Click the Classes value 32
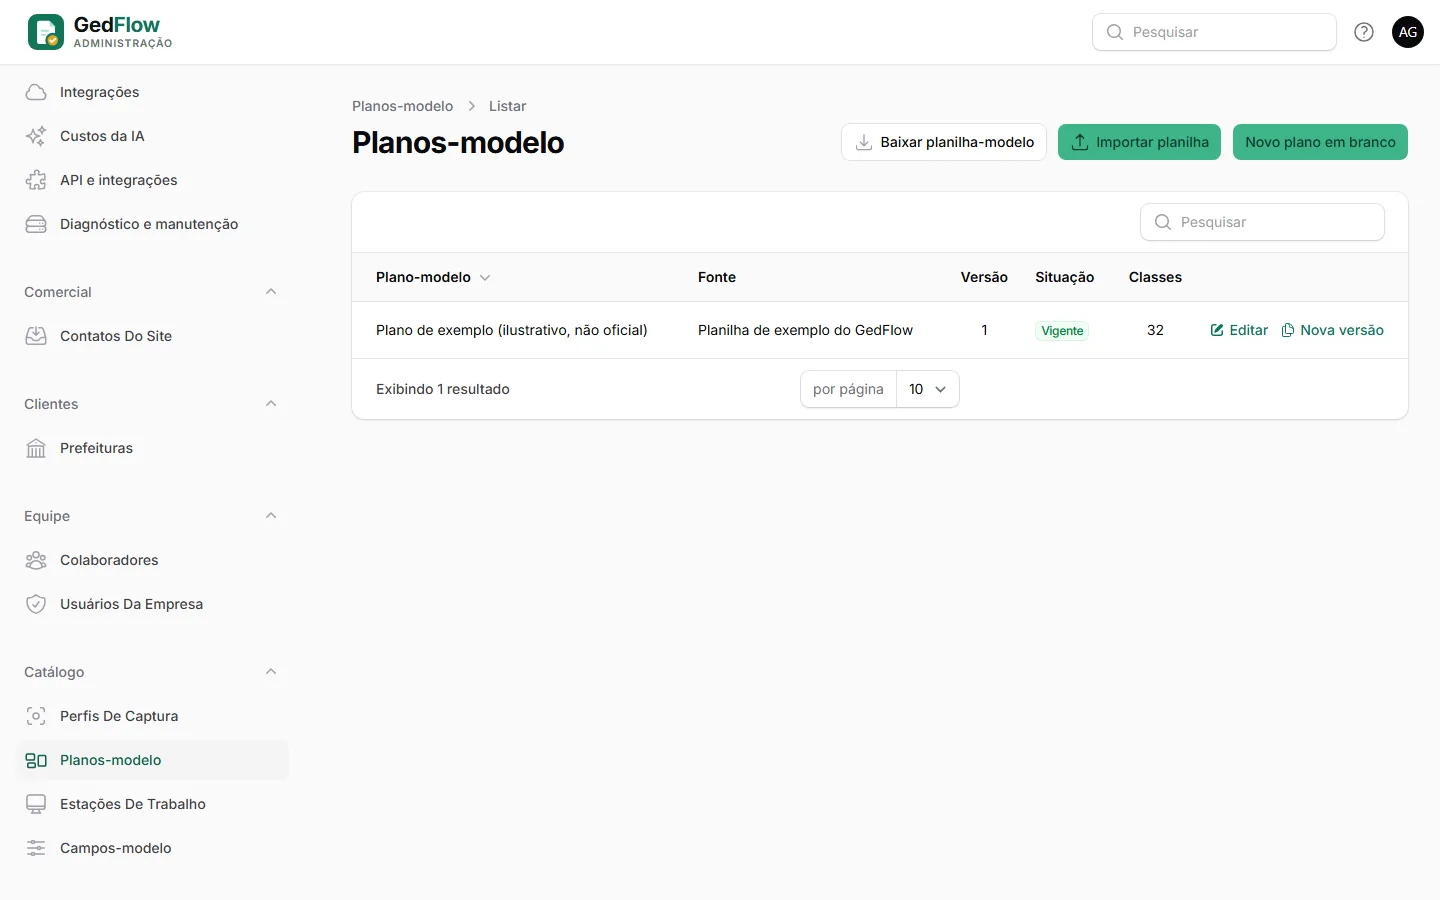This screenshot has width=1440, height=900. [1155, 330]
